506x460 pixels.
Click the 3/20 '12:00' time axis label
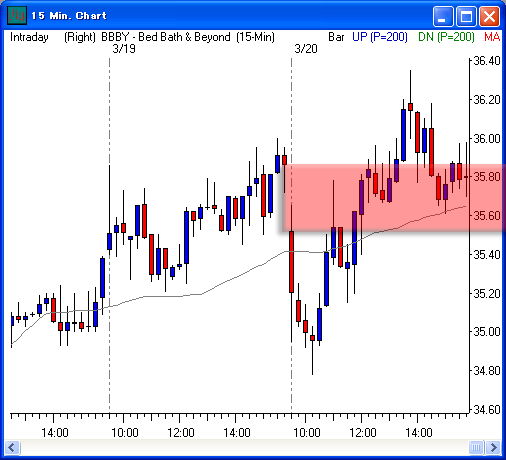pos(363,433)
